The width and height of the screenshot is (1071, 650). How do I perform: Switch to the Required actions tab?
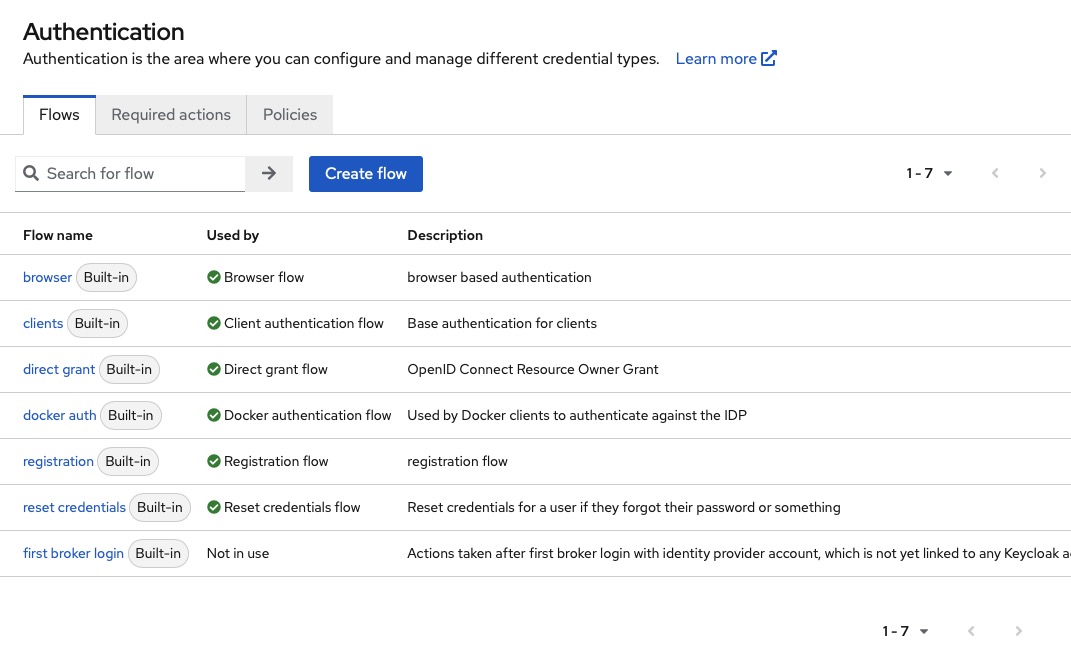171,115
